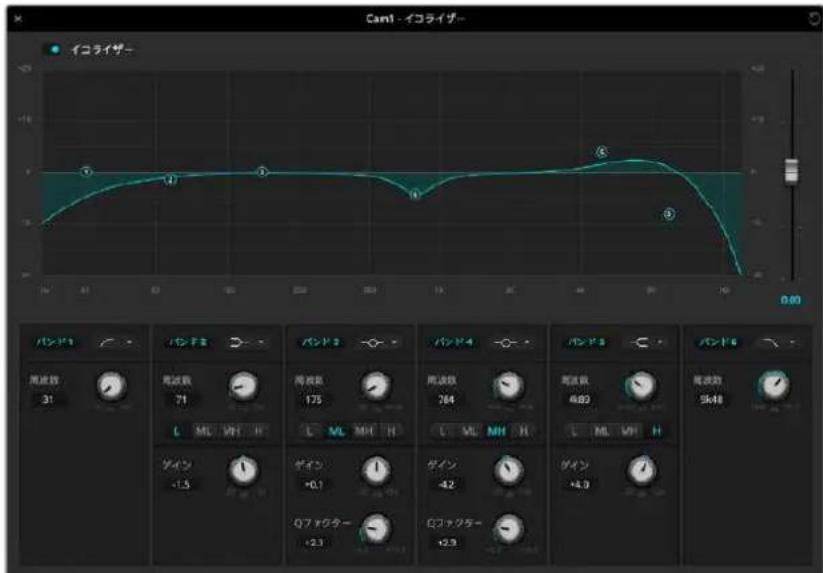This screenshot has height=573, width=823.
Task: Select MH range for band 2
Action: pos(231,431)
